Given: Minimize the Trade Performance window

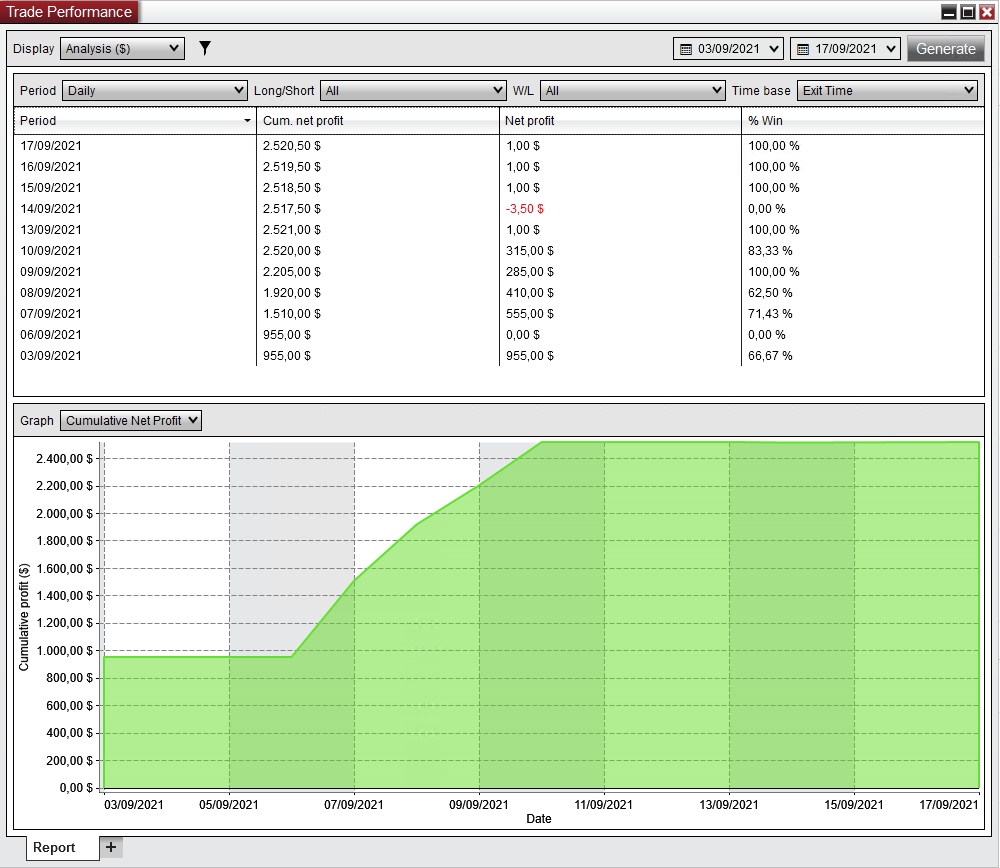Looking at the screenshot, I should click(948, 12).
